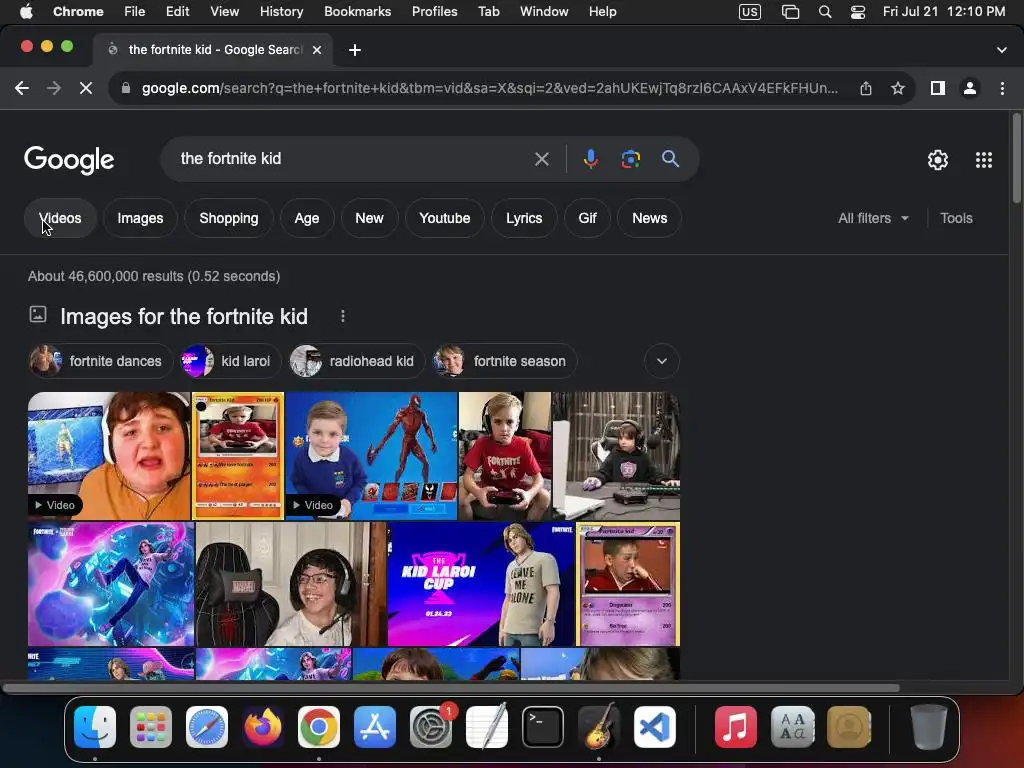Select the Lyrics filter chip
Image resolution: width=1024 pixels, height=768 pixels.
click(524, 218)
